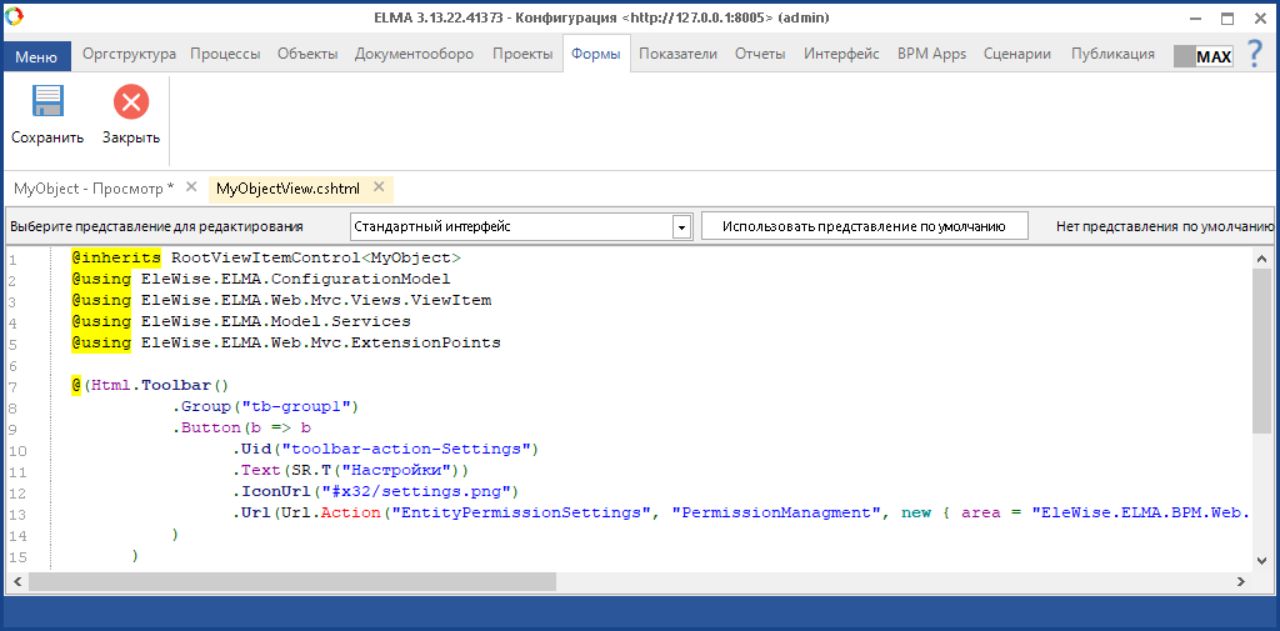
Task: Expand the Стандартный интерфейс dropdown arrow
Action: pos(682,227)
